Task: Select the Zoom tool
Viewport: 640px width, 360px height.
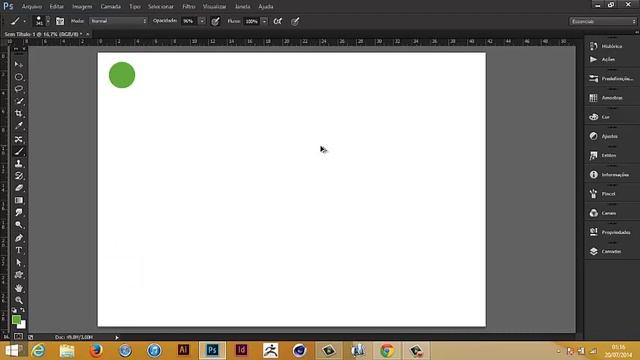Action: pos(19,300)
